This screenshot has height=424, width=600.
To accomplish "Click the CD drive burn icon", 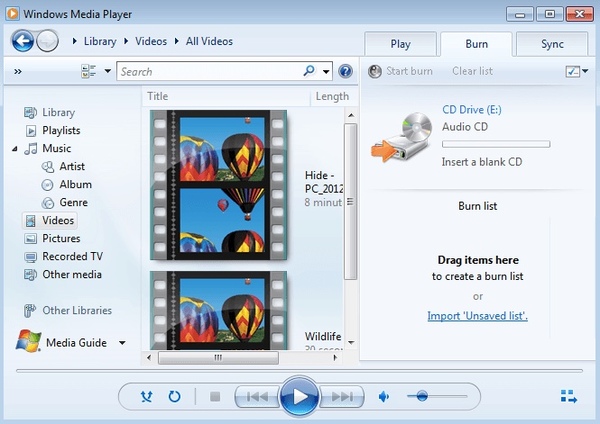I will (401, 137).
